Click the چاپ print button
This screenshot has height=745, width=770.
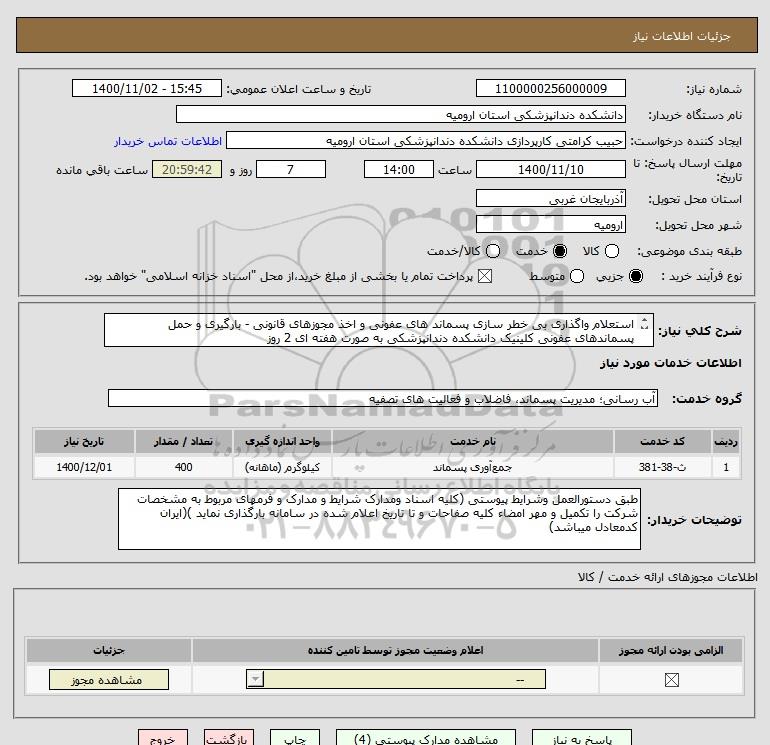[x=295, y=738]
